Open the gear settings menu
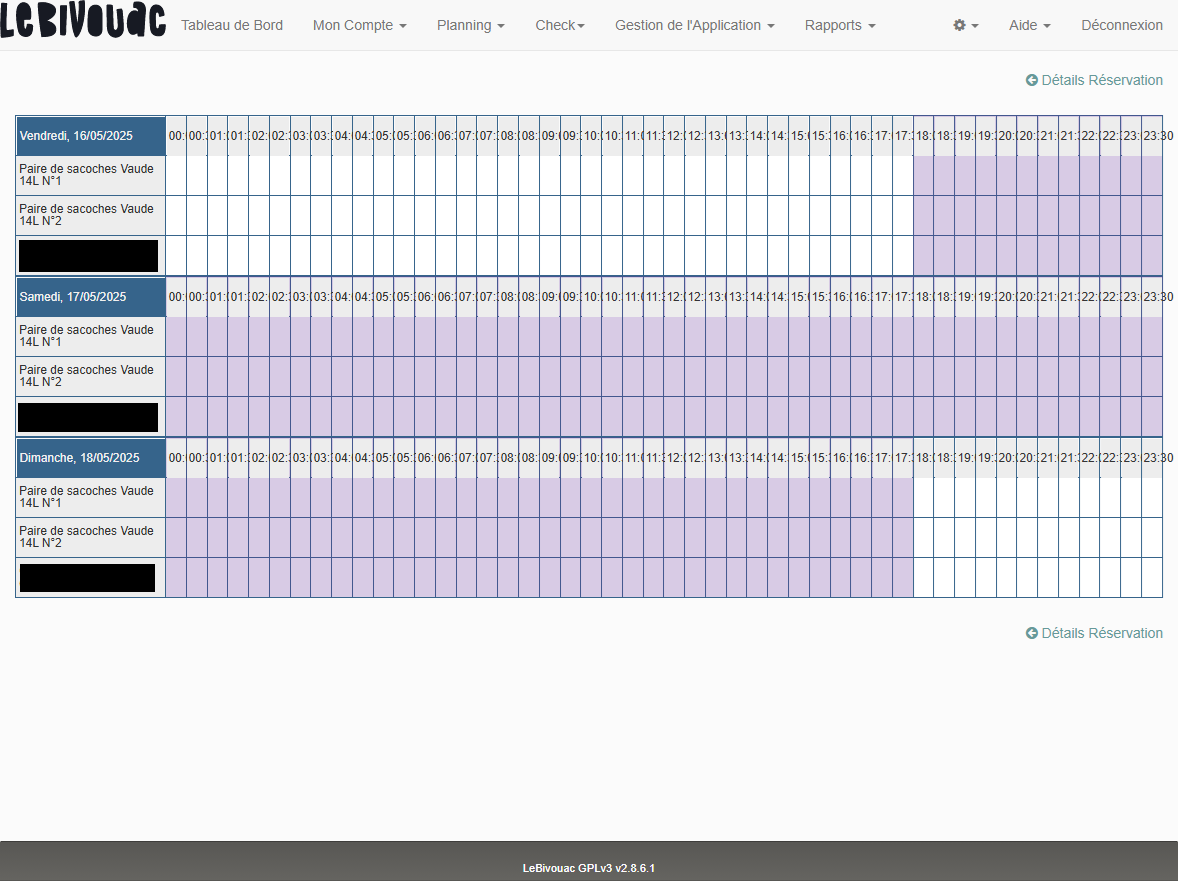1178x881 pixels. pos(965,25)
